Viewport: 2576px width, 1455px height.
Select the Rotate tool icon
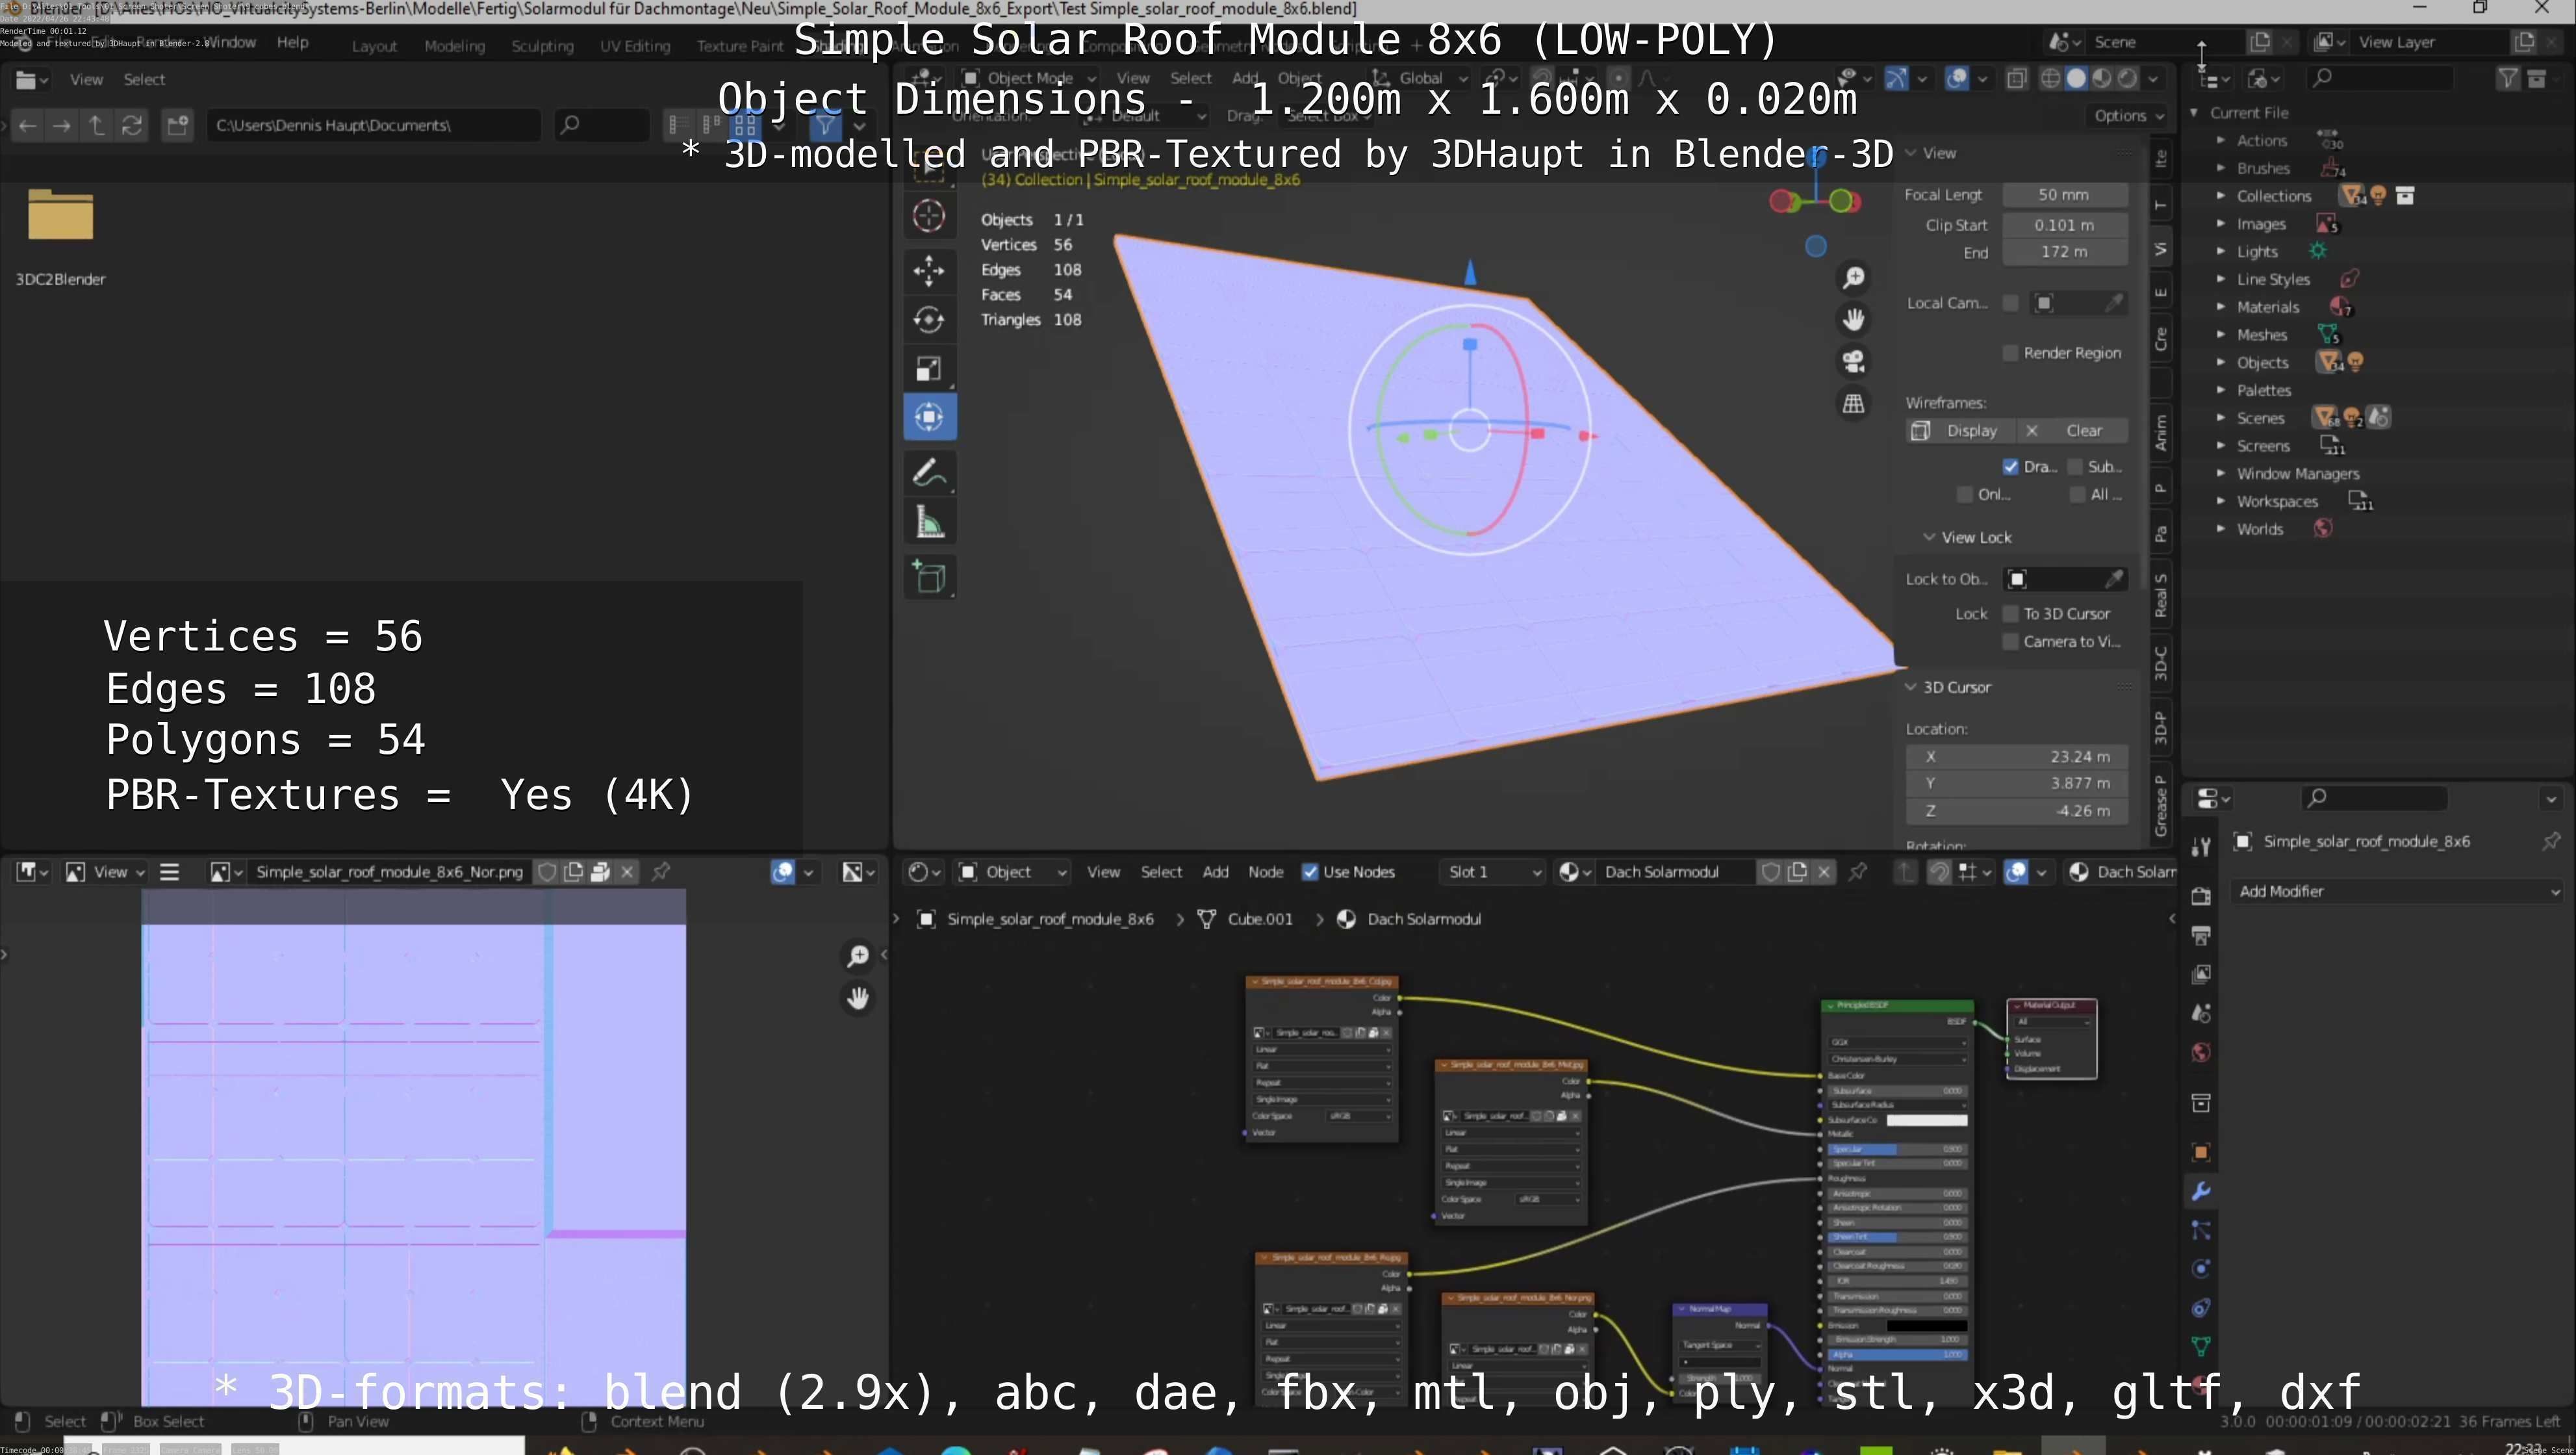pos(929,320)
